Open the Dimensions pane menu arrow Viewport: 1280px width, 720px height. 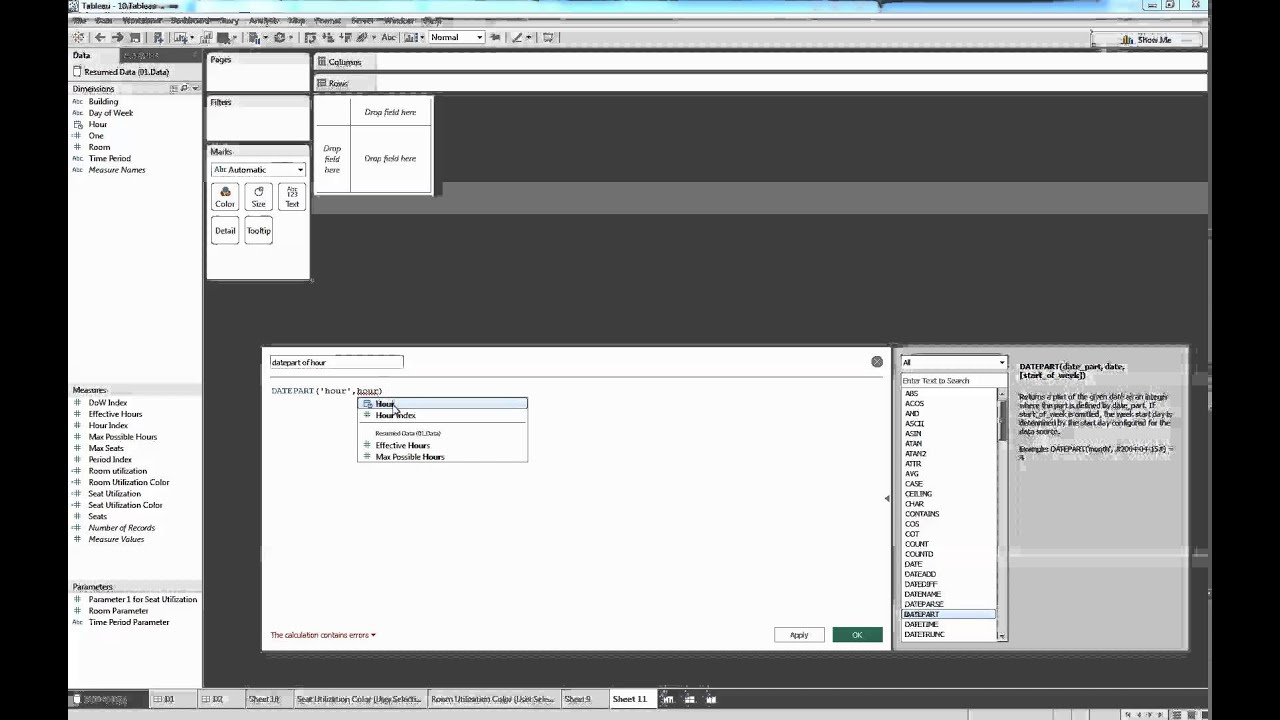(195, 89)
